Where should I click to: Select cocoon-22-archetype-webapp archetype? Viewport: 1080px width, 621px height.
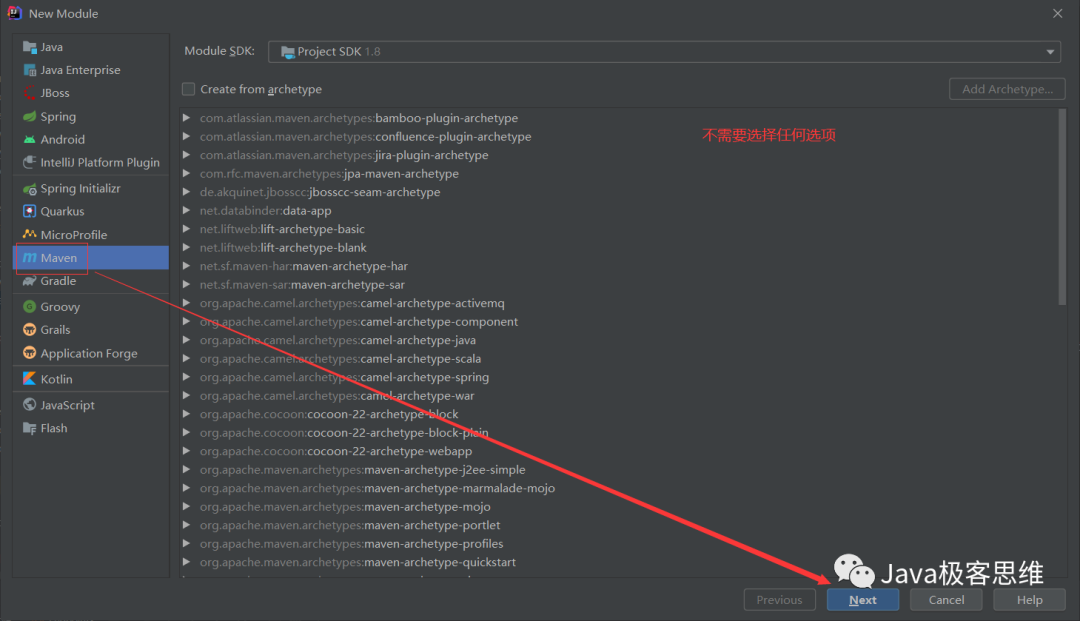coord(336,451)
